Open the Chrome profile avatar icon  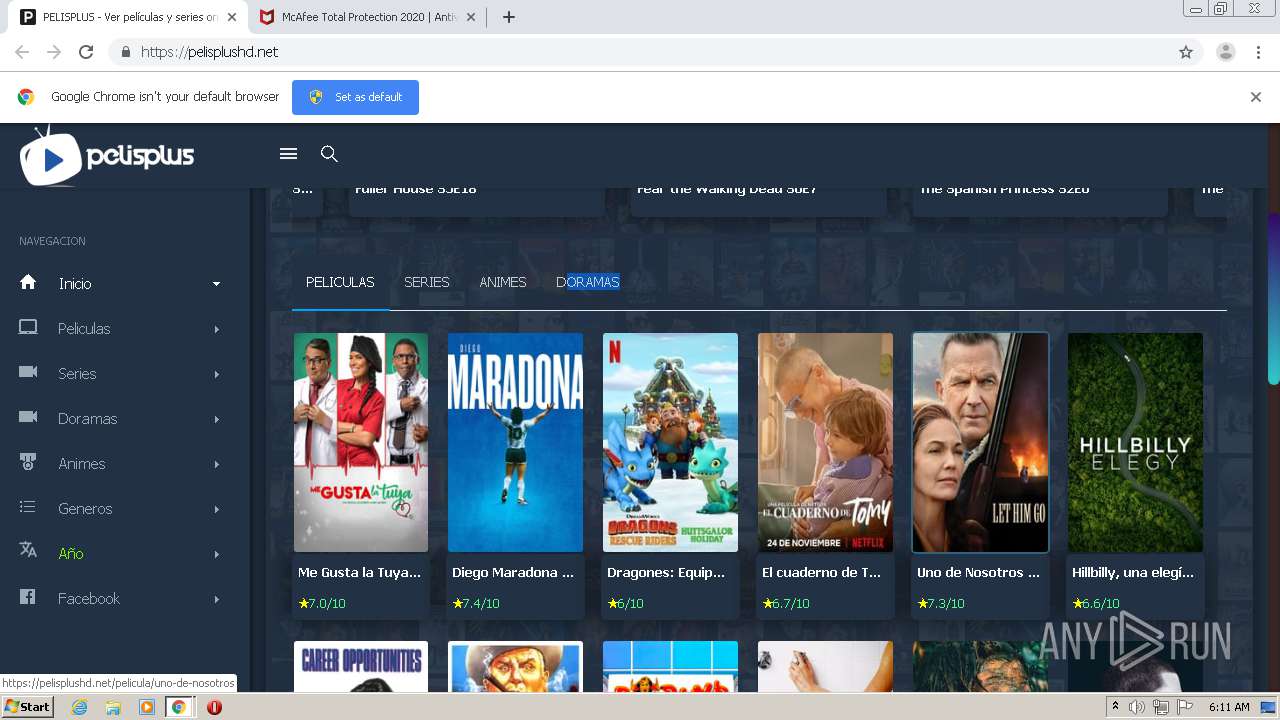coord(1226,52)
